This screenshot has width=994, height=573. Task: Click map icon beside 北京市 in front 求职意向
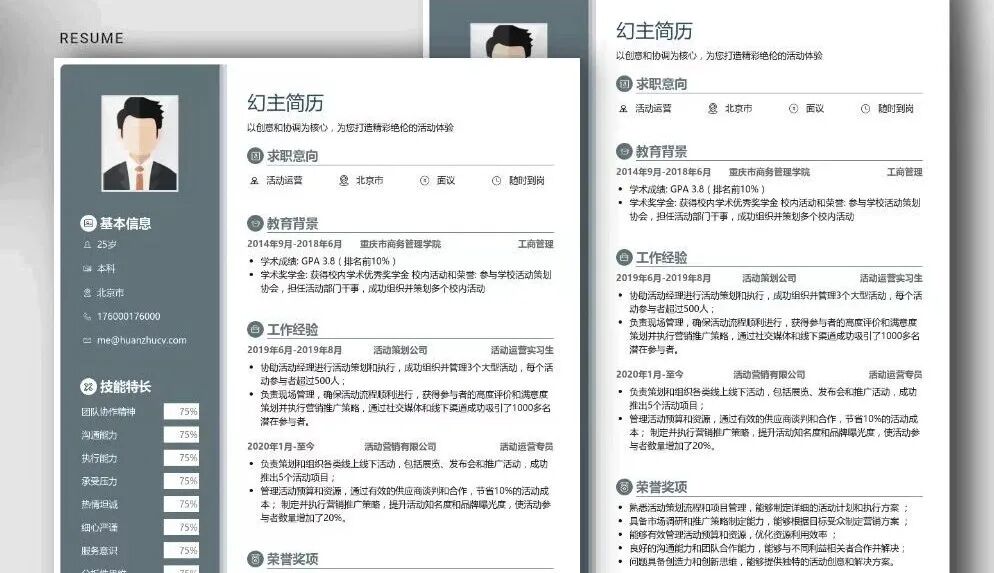344,181
